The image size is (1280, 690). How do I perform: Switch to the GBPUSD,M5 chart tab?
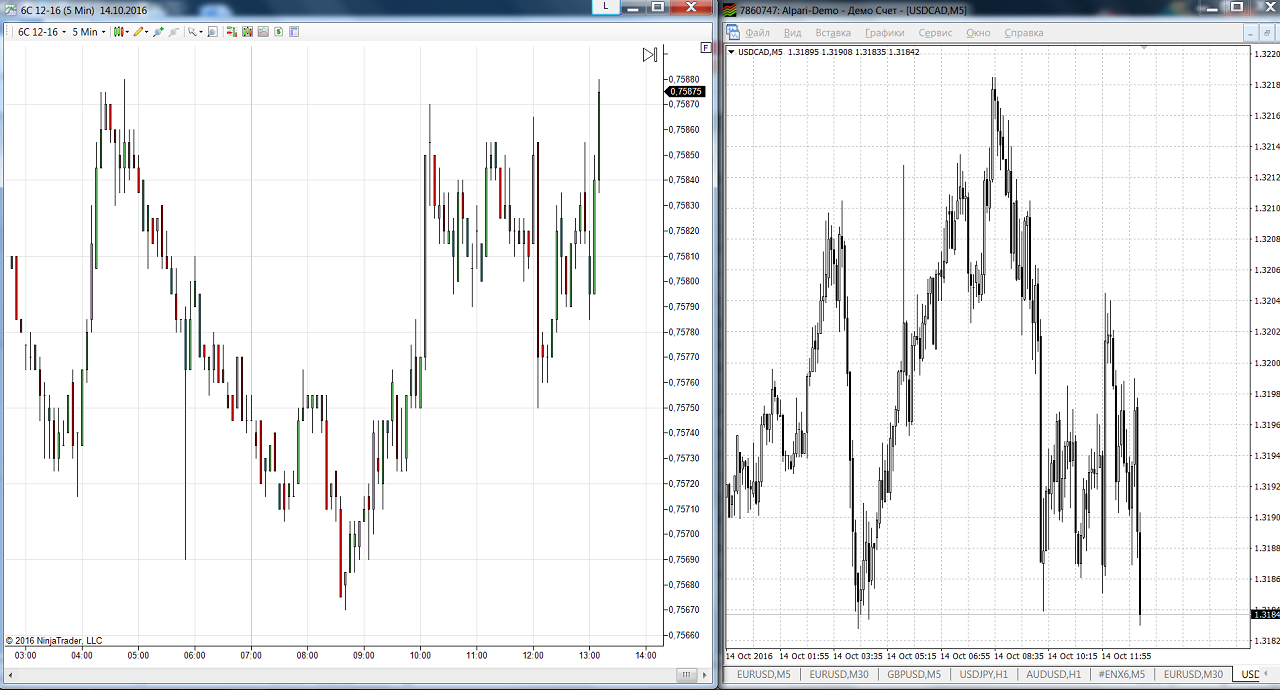(x=913, y=675)
